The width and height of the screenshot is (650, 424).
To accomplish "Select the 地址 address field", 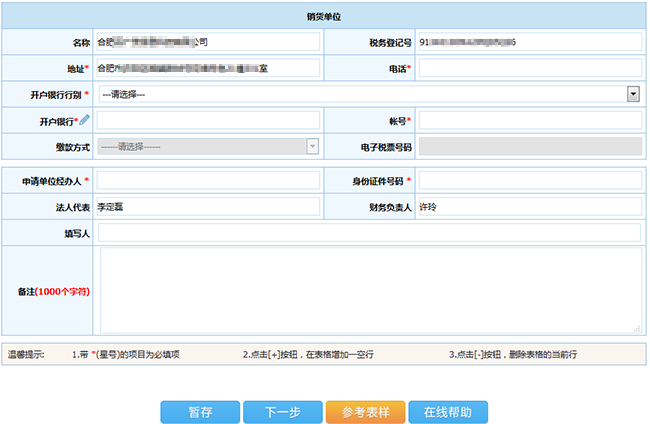I will pos(208,68).
